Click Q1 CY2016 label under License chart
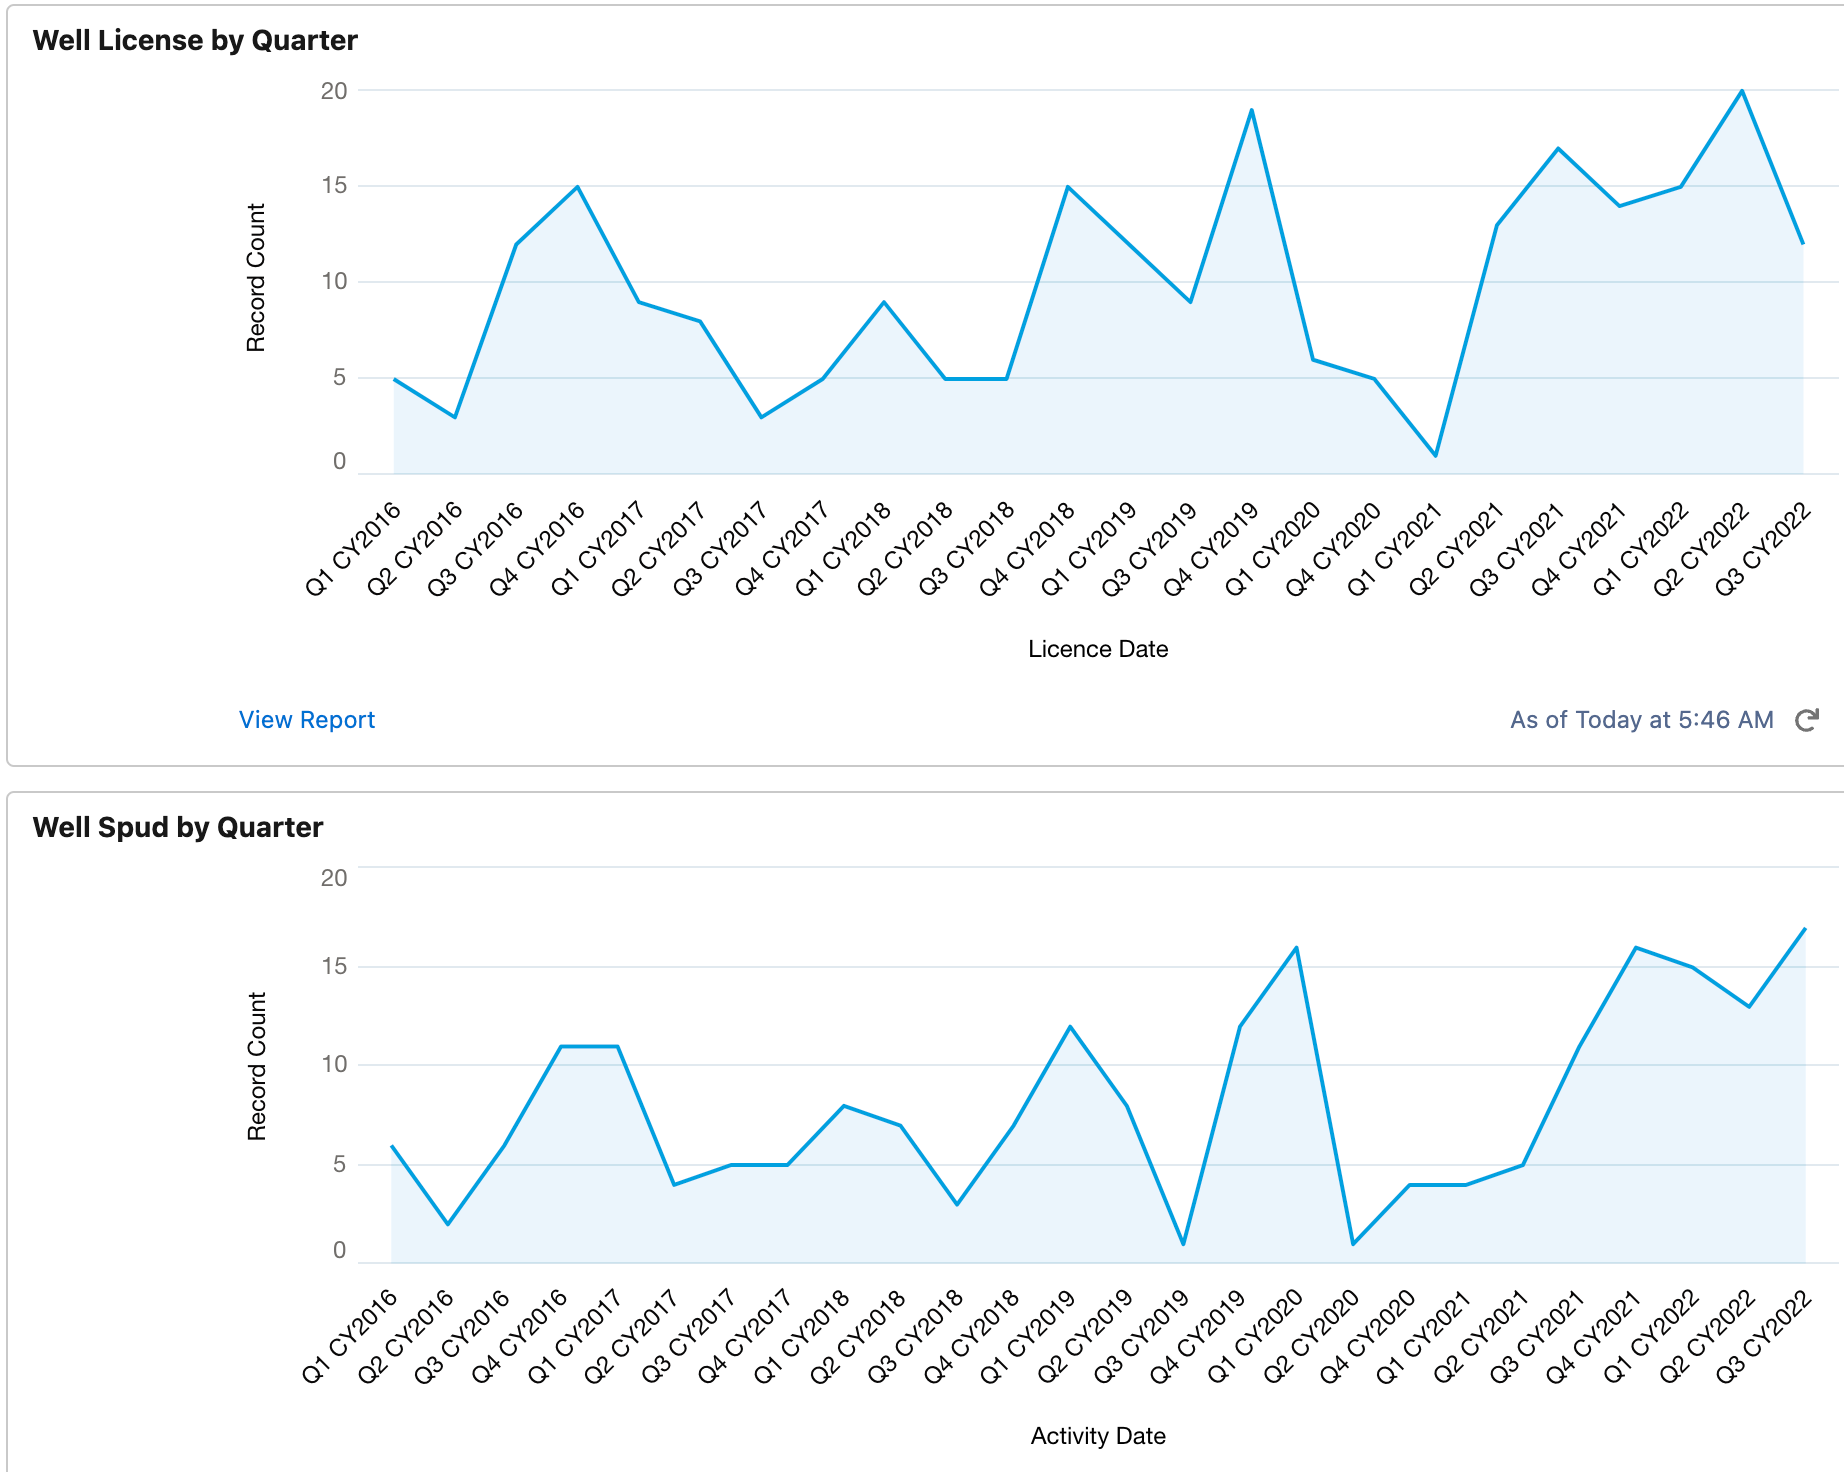 [x=352, y=549]
